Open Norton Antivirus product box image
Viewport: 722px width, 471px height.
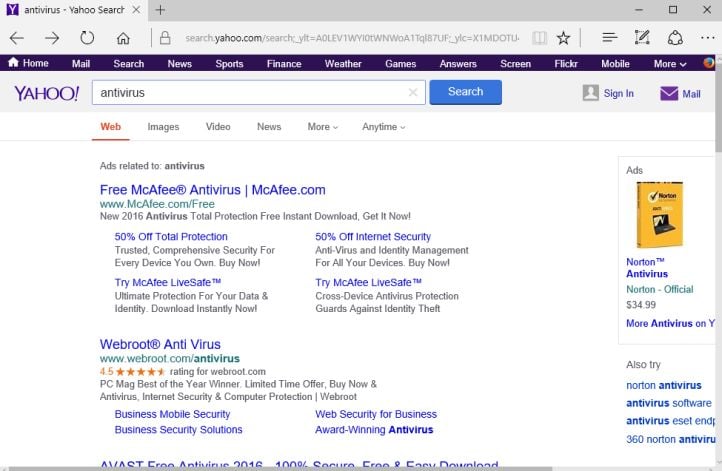[x=660, y=215]
